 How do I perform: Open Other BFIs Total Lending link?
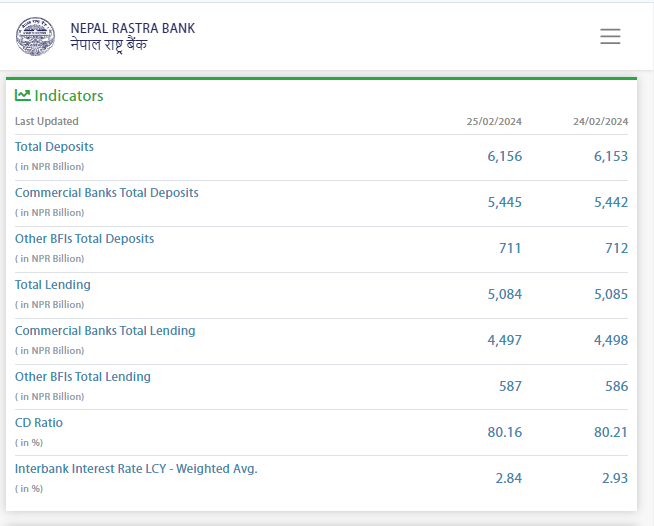[82, 377]
